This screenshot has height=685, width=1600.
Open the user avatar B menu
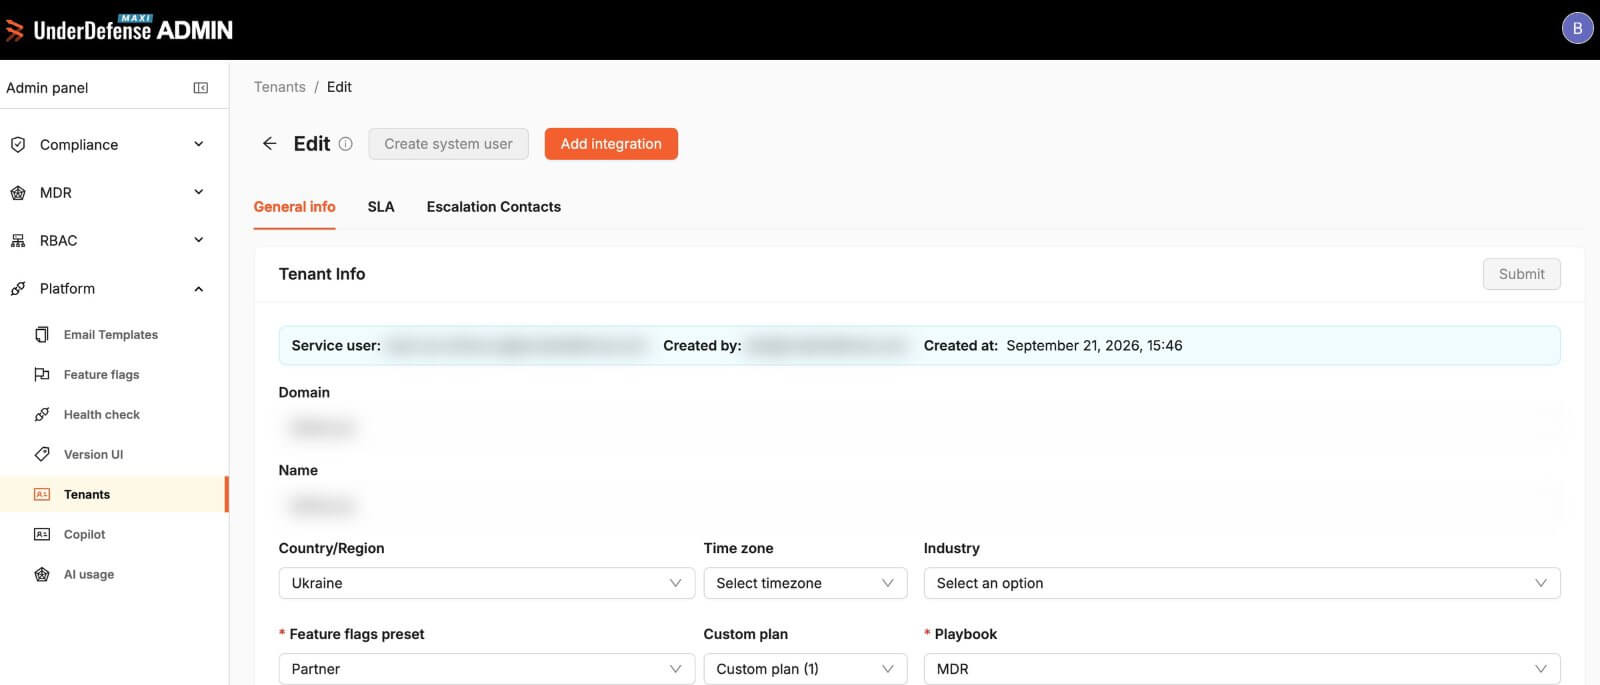[1577, 28]
